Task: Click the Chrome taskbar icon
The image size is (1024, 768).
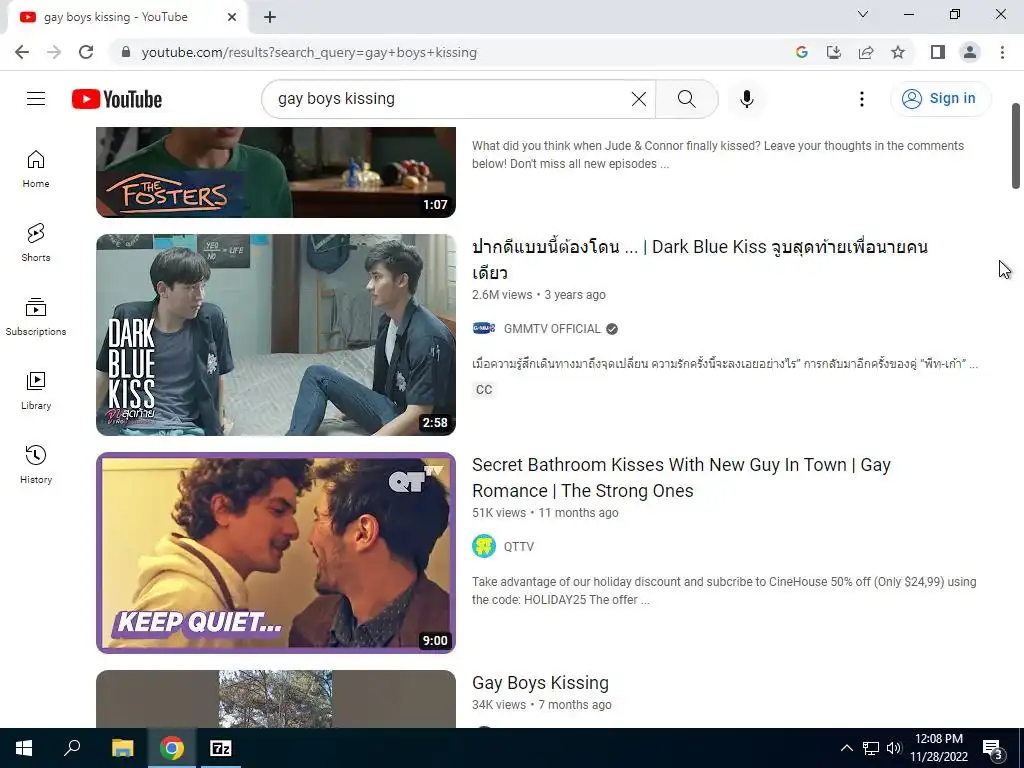Action: click(171, 748)
